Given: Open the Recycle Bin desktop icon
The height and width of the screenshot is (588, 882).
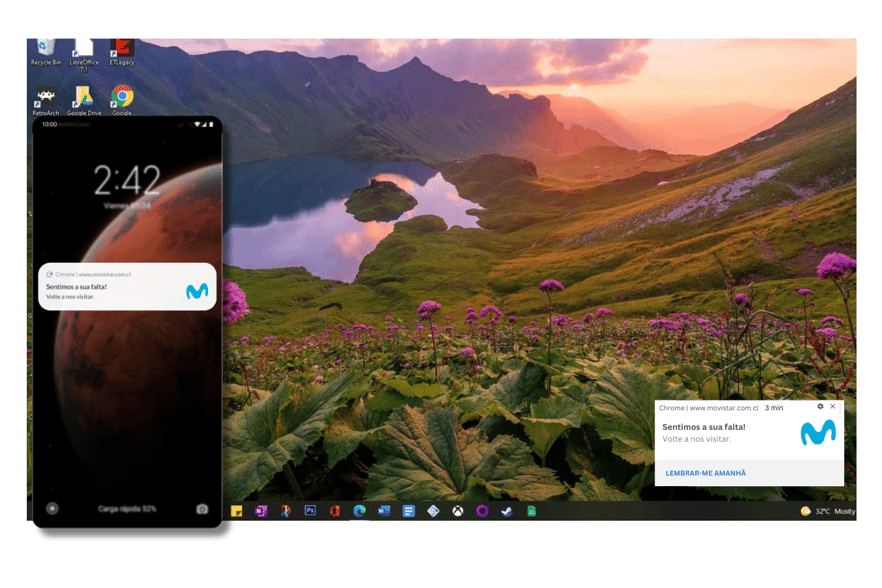Looking at the screenshot, I should coord(45,50).
